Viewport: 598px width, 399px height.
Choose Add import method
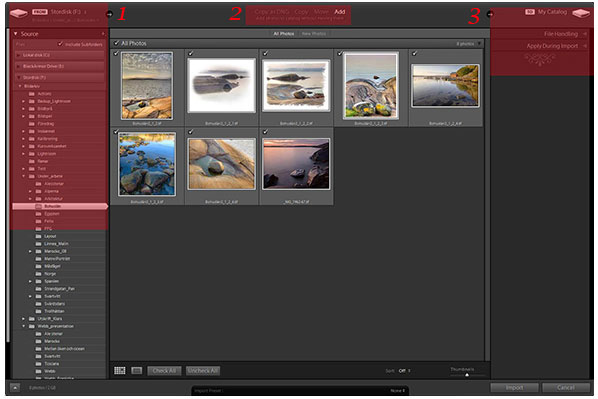(339, 12)
